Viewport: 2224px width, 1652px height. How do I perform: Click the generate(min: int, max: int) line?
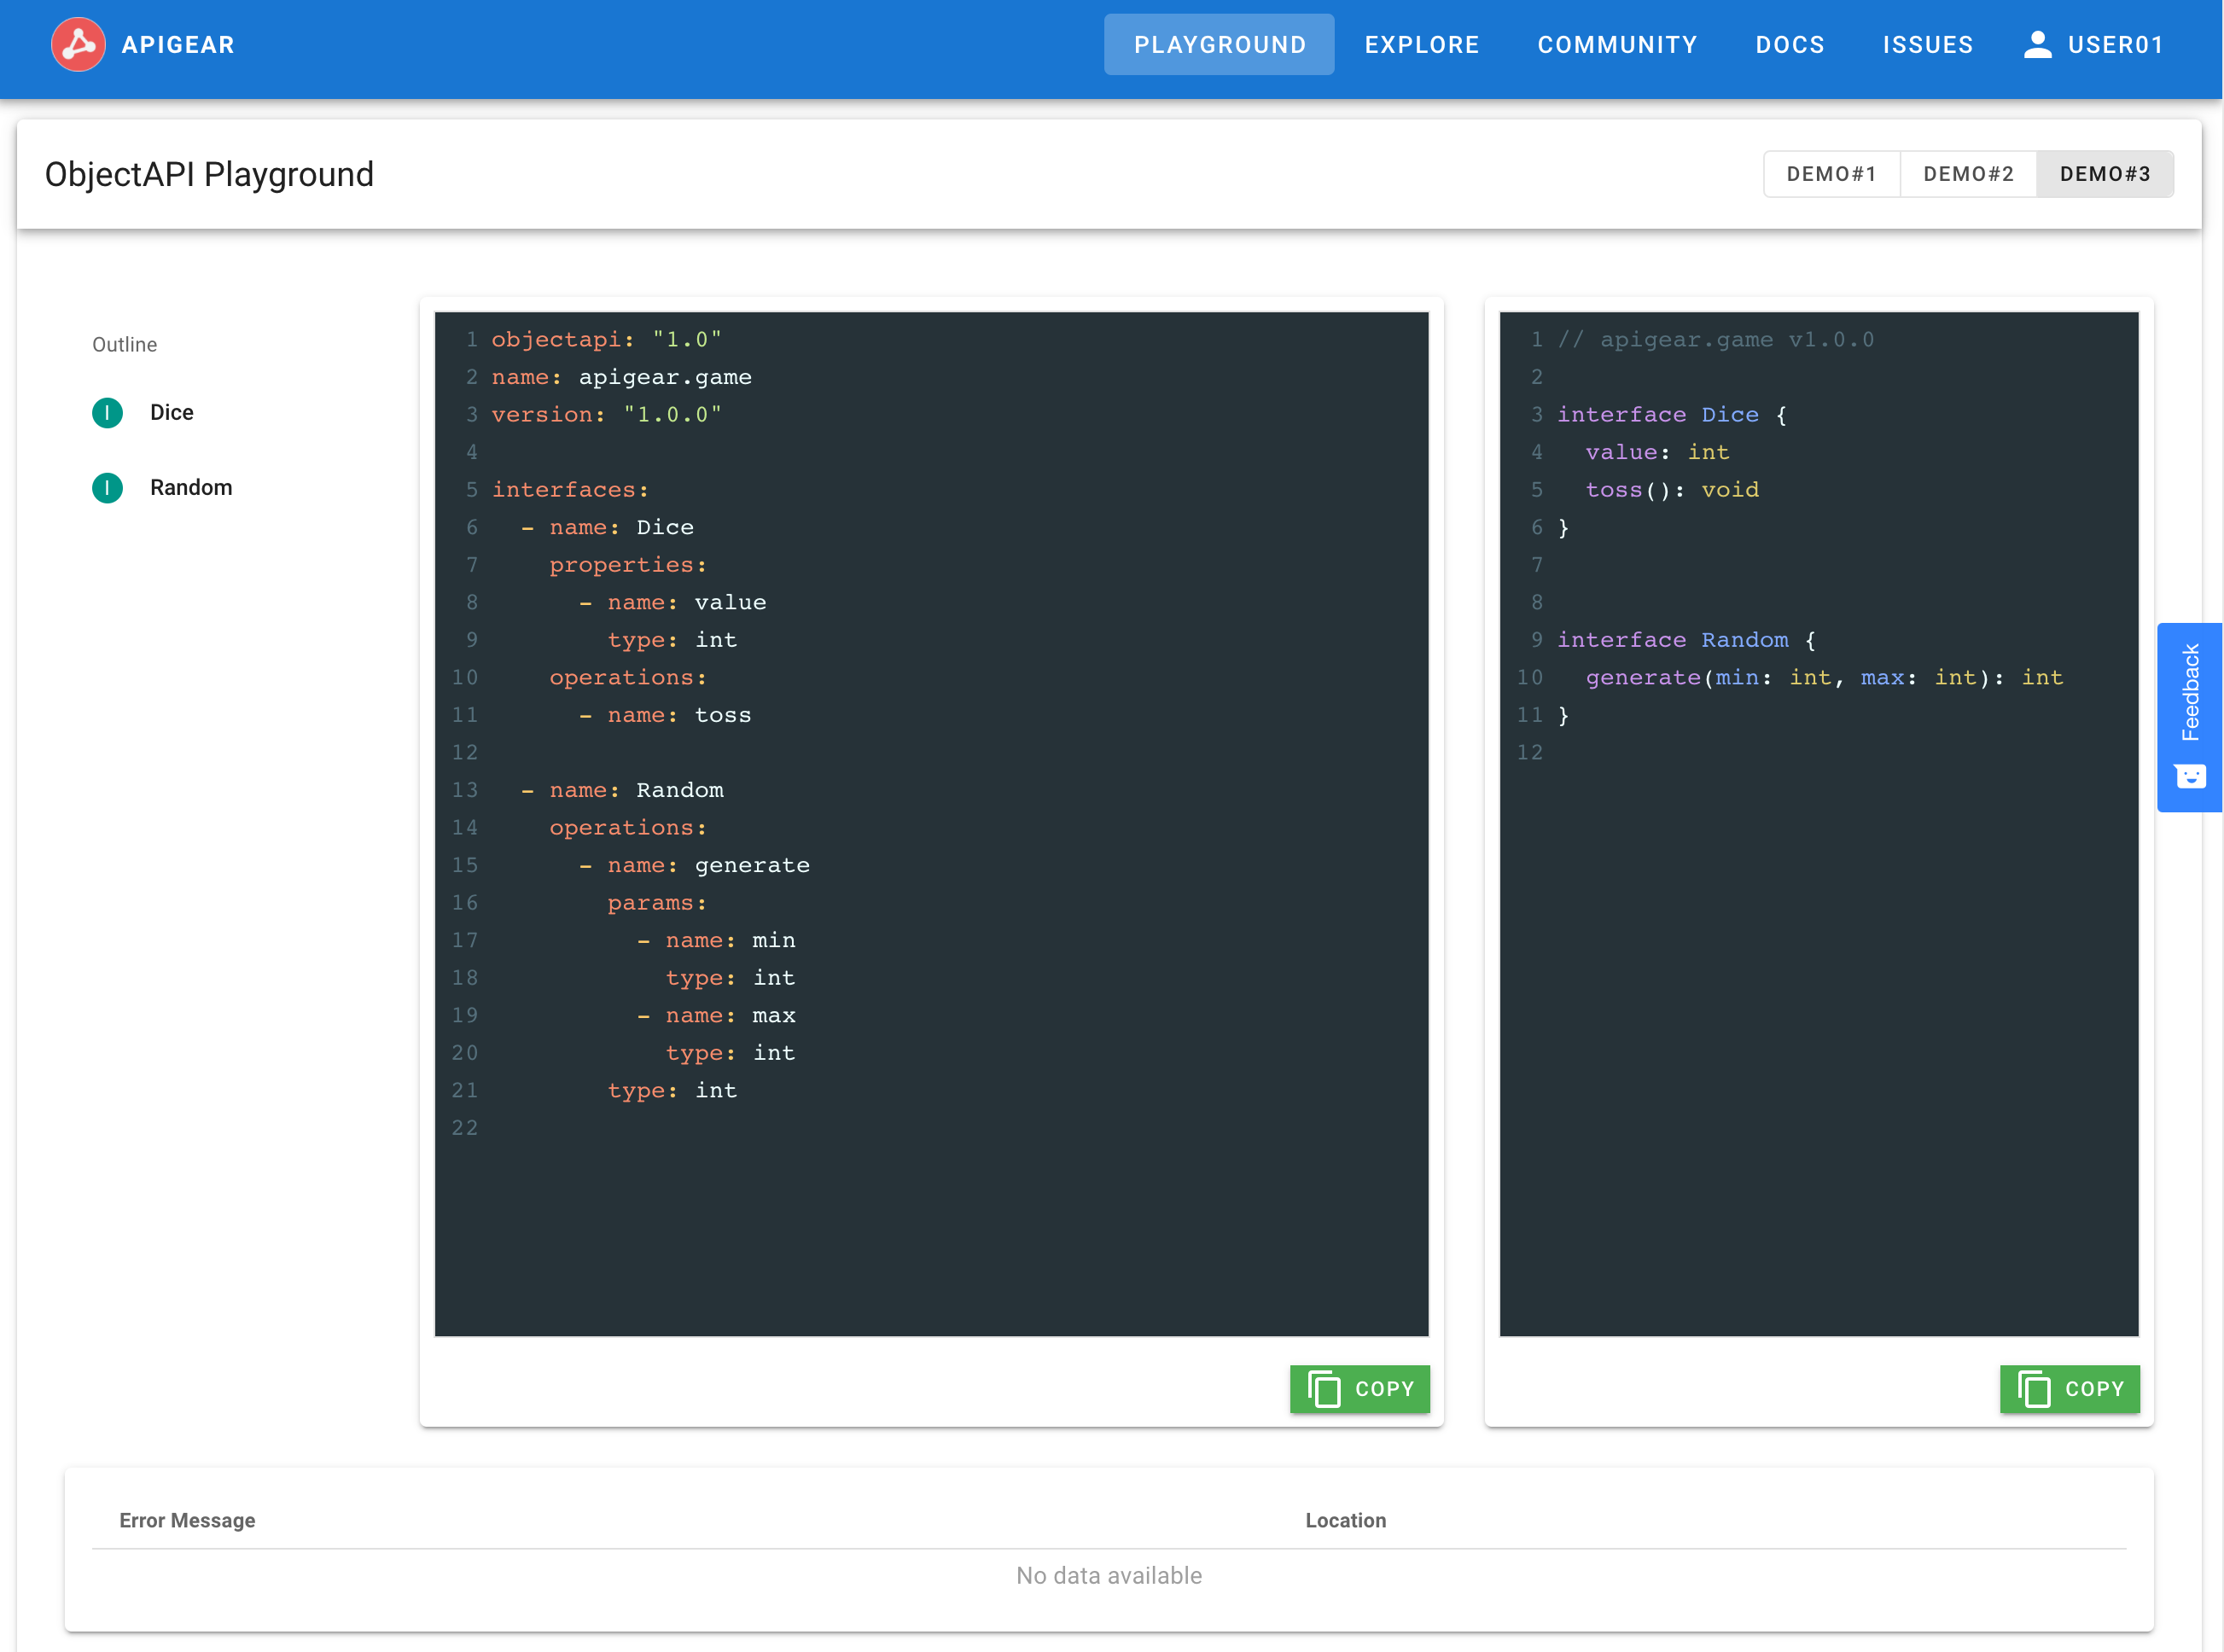1824,677
